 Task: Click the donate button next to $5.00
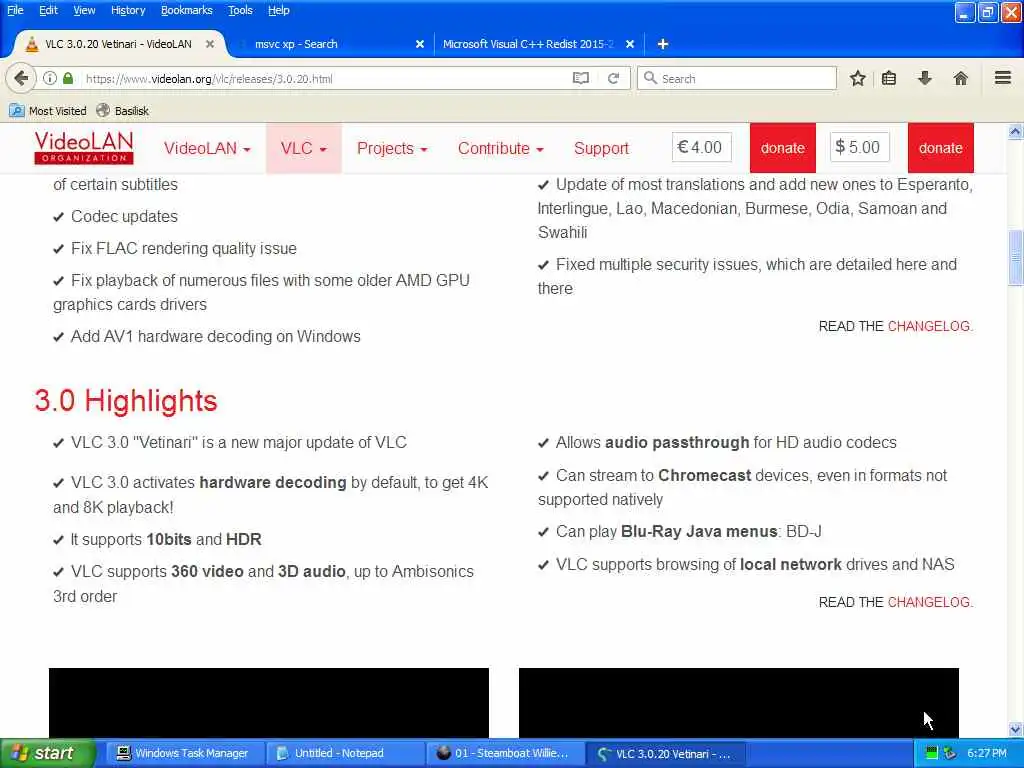click(940, 148)
